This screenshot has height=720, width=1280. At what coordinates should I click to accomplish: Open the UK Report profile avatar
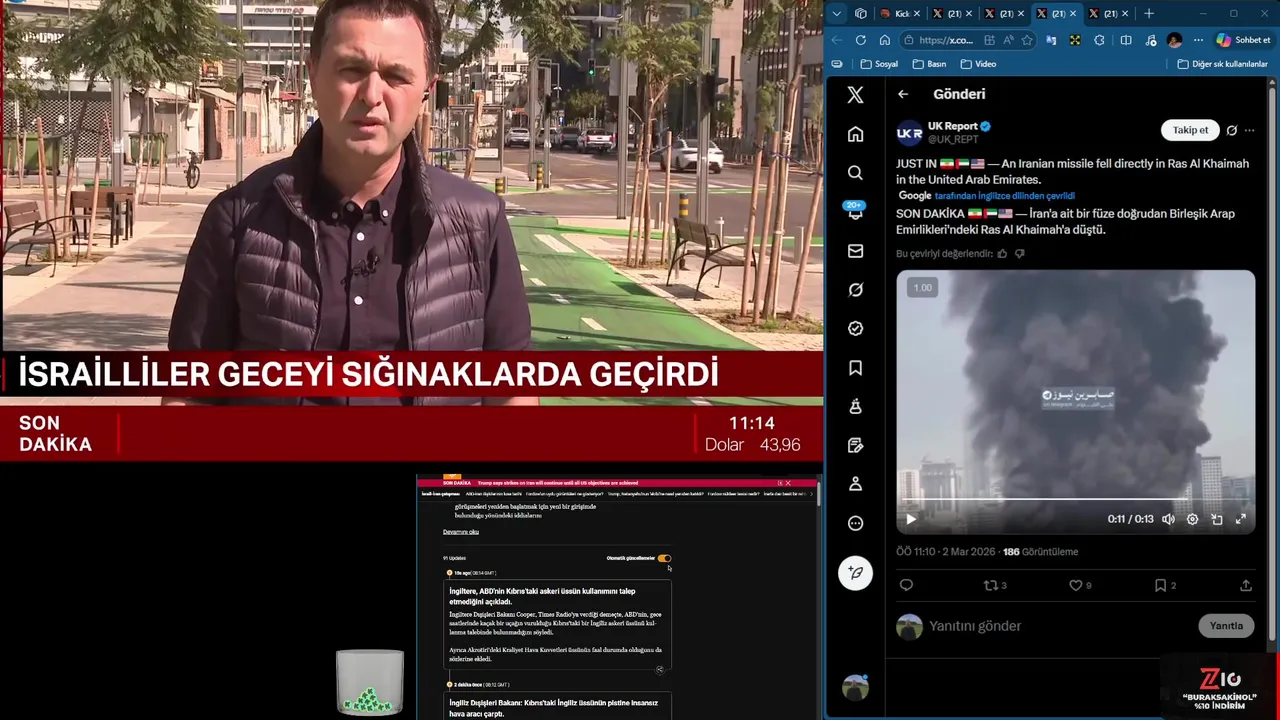[x=909, y=132]
